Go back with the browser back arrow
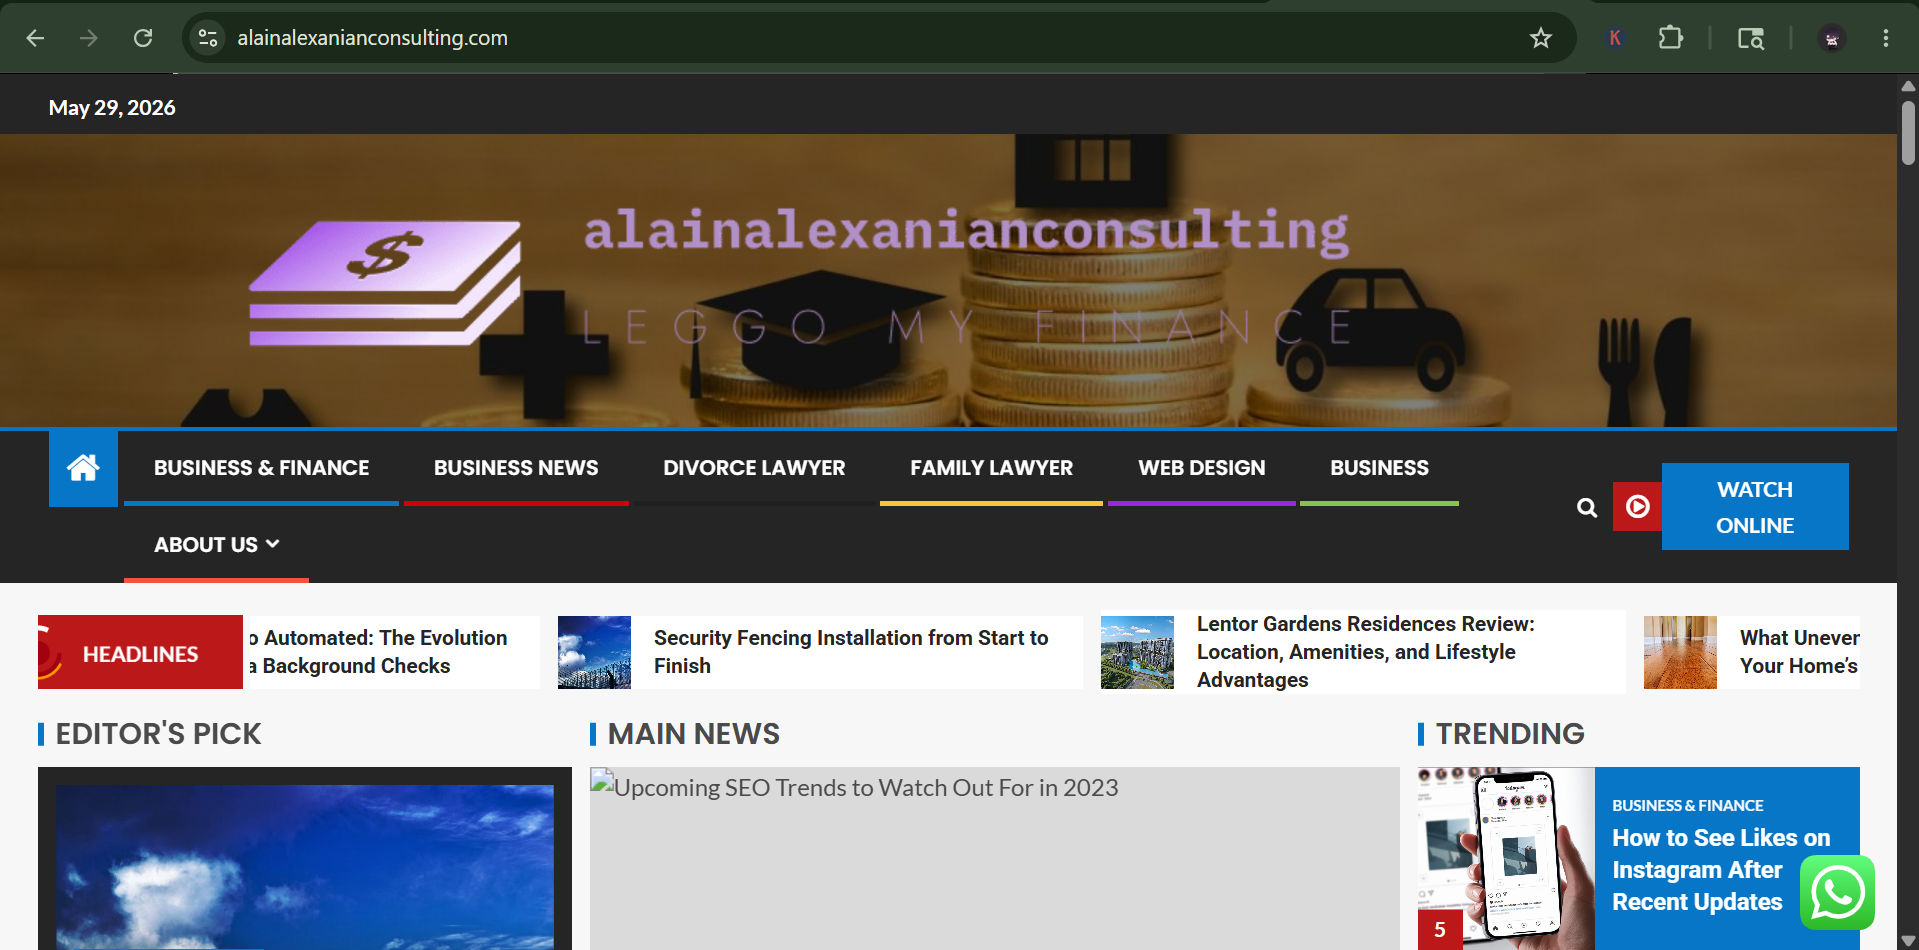The image size is (1919, 950). [35, 38]
